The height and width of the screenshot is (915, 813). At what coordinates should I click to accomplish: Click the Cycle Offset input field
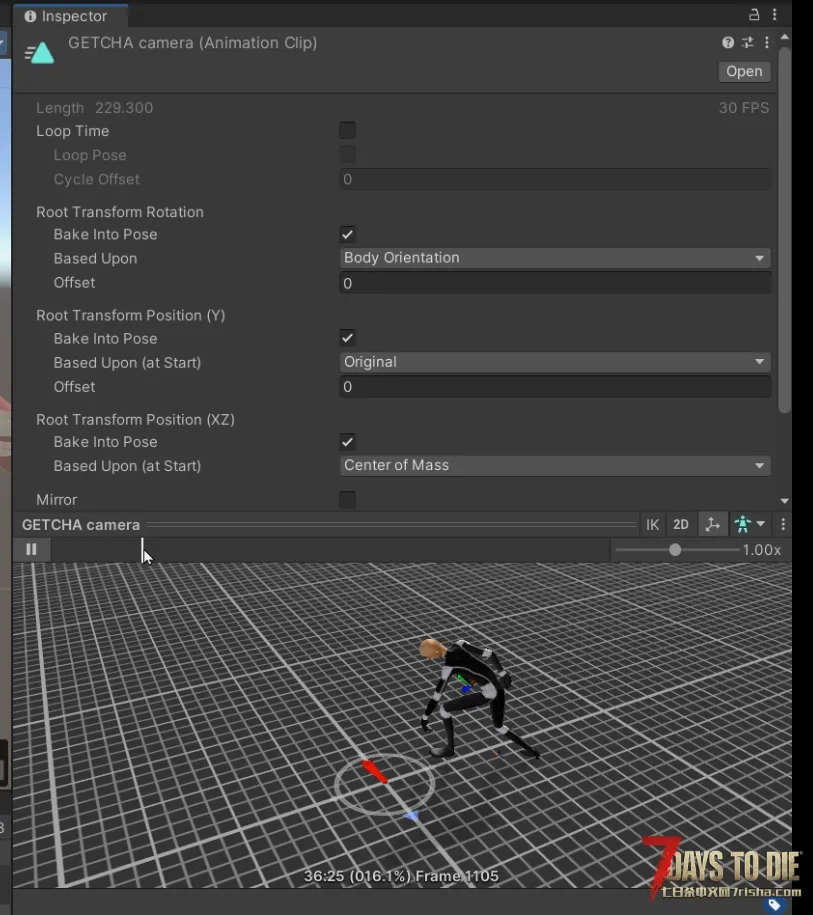tap(554, 179)
